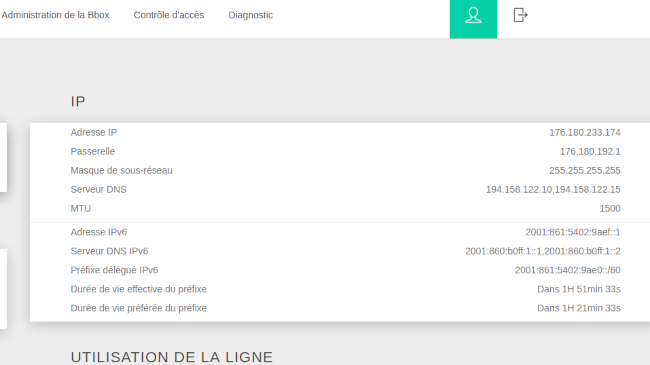Click the Préfixe délégué IPv6 value
This screenshot has width=650, height=365.
[568, 270]
